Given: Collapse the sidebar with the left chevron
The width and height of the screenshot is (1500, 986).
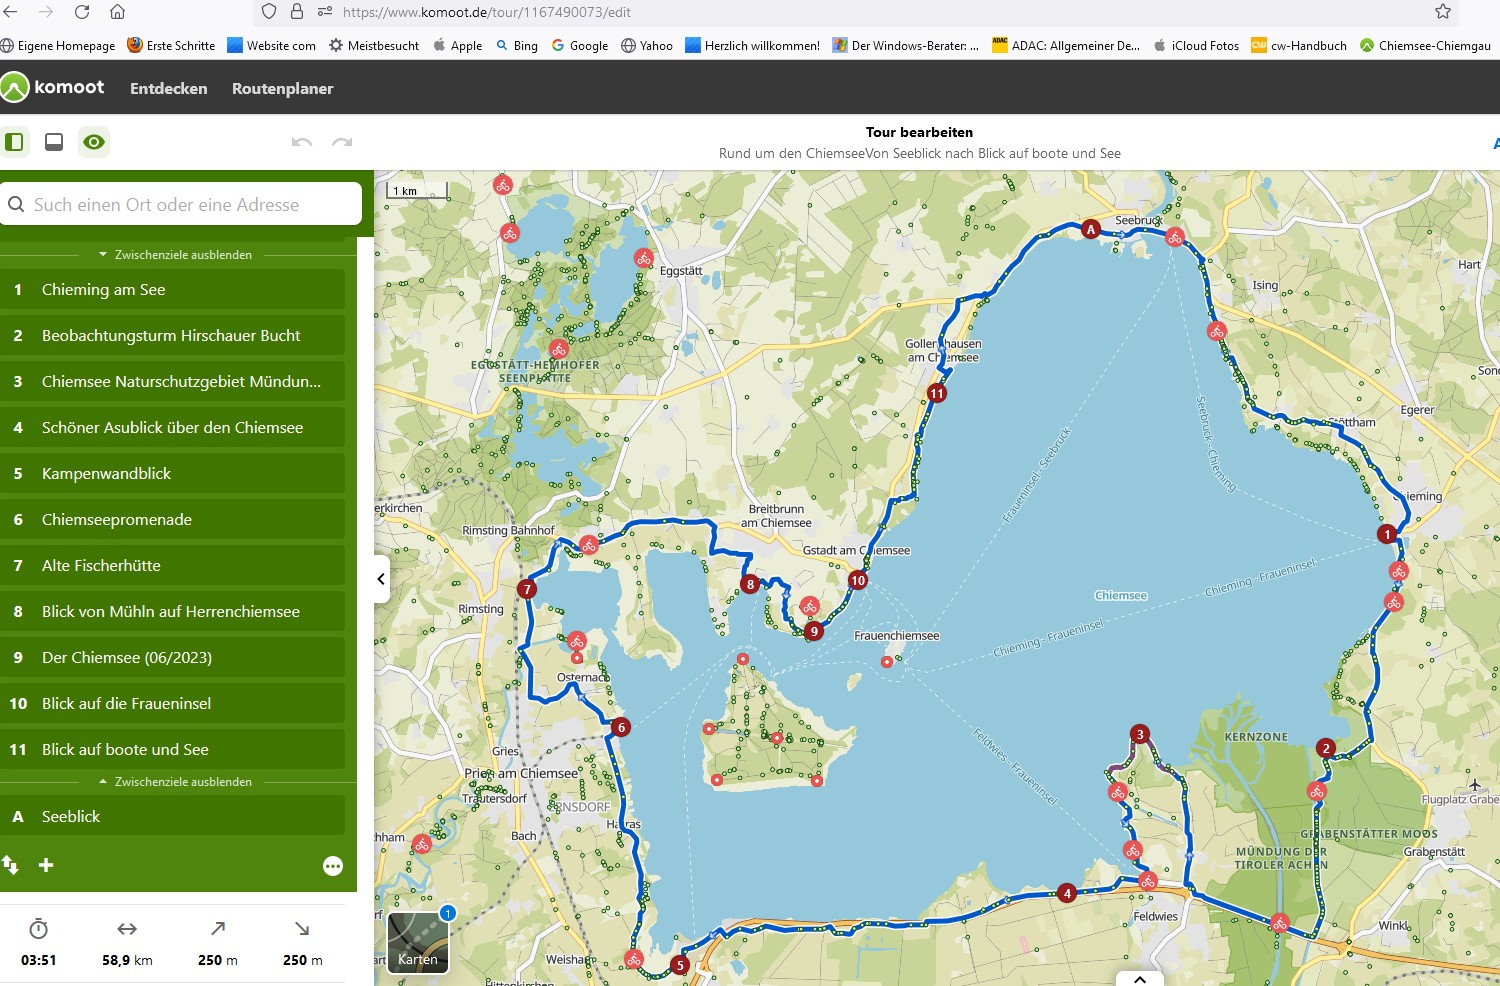Looking at the screenshot, I should (381, 579).
